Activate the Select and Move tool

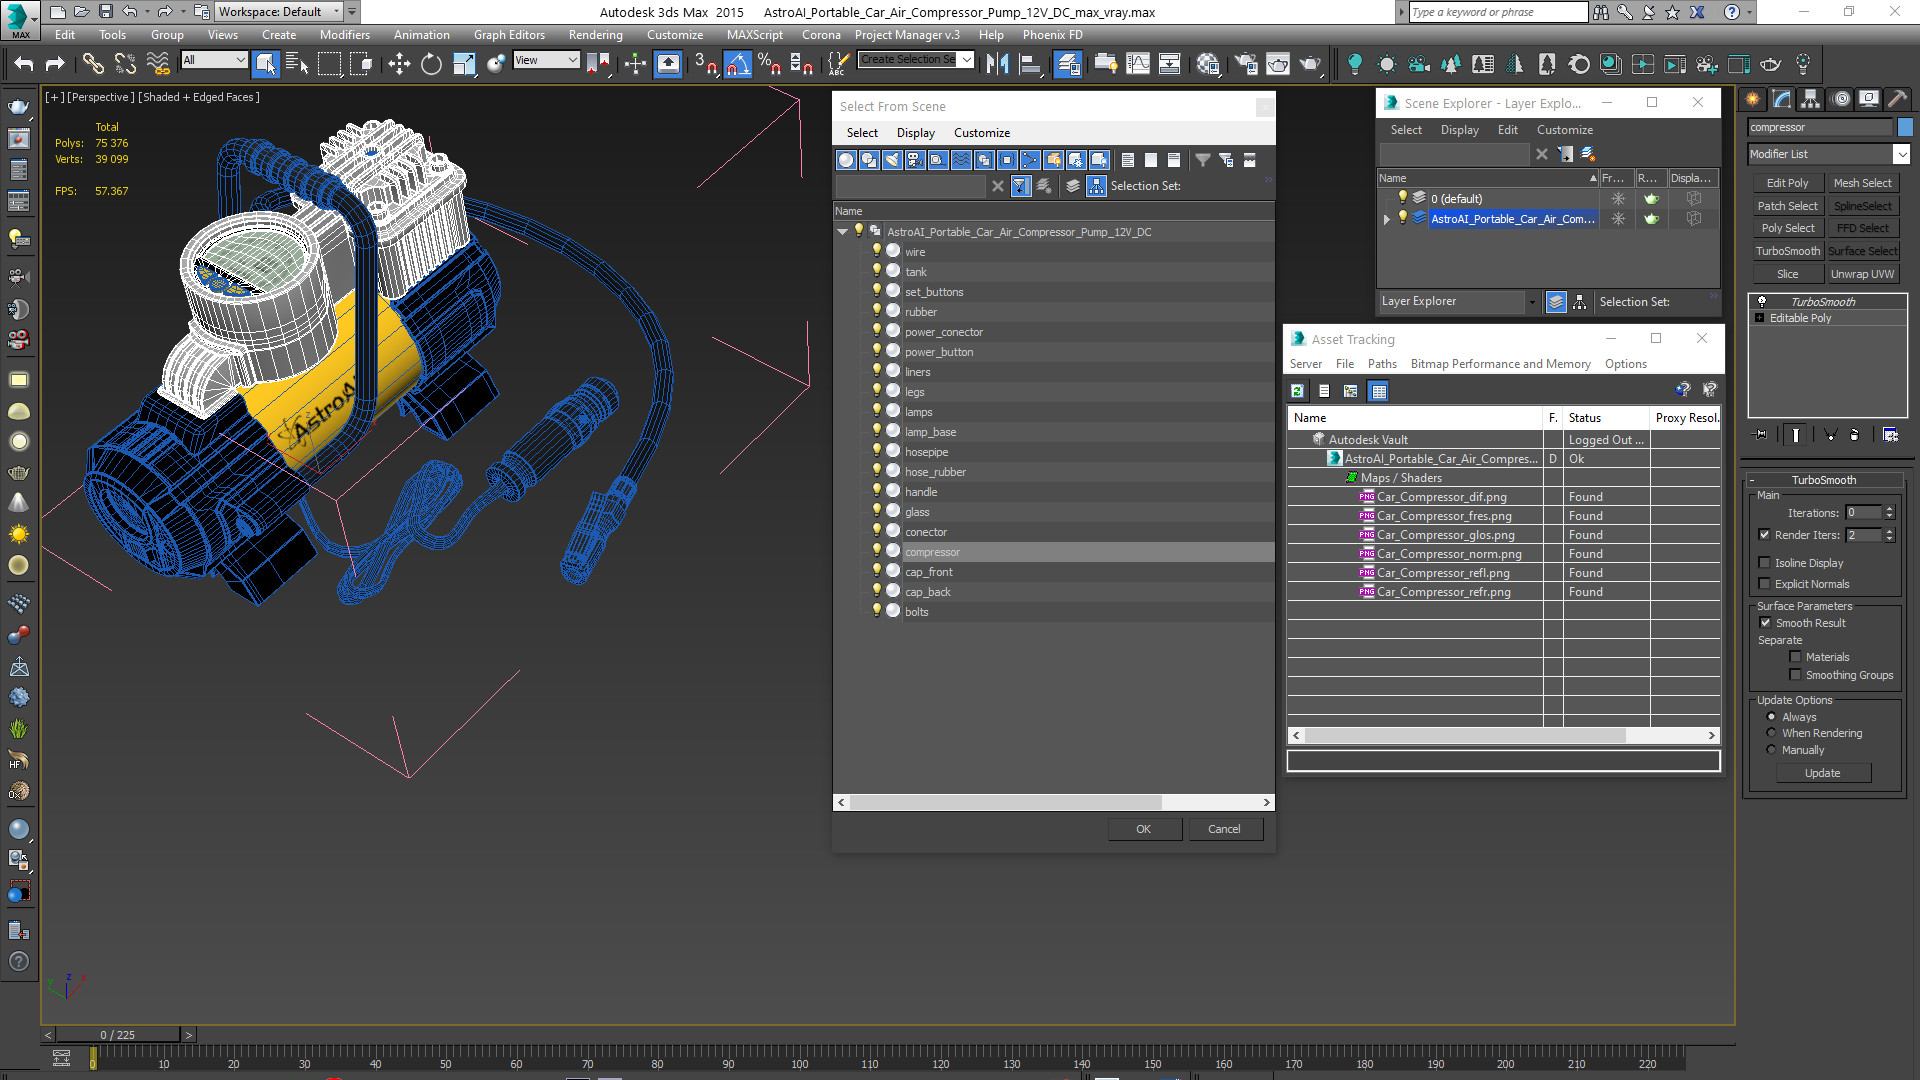point(399,64)
